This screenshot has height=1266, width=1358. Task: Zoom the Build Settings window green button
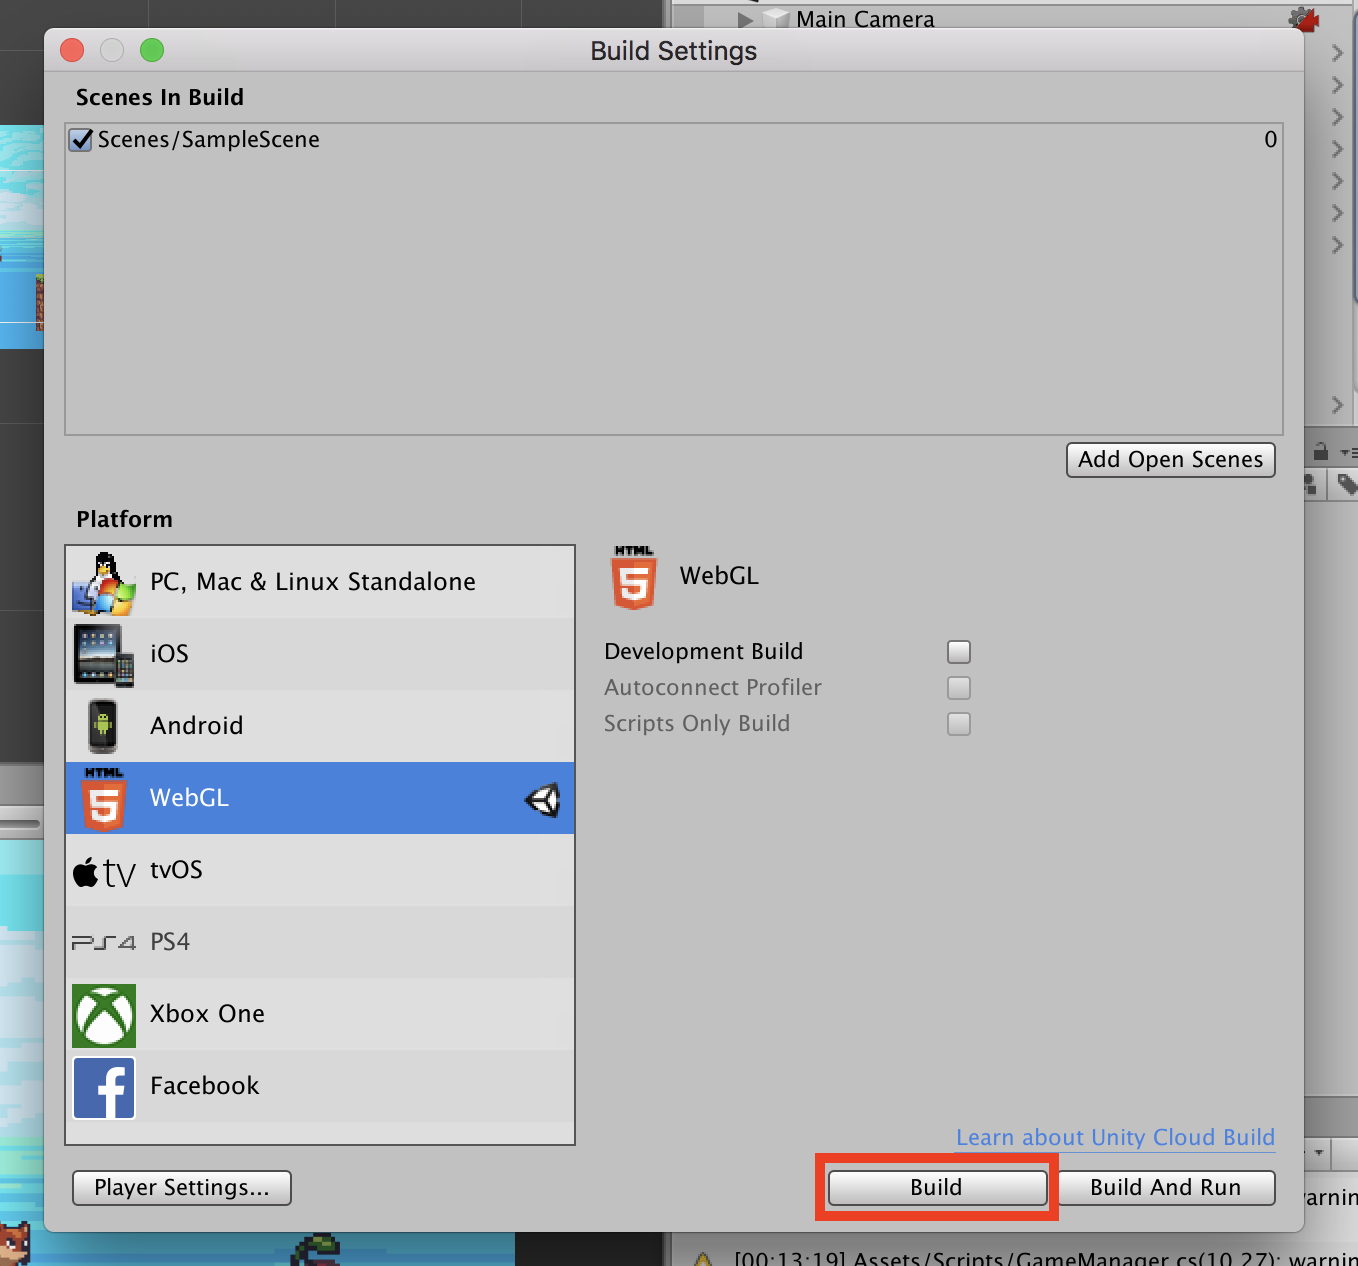pyautogui.click(x=152, y=50)
